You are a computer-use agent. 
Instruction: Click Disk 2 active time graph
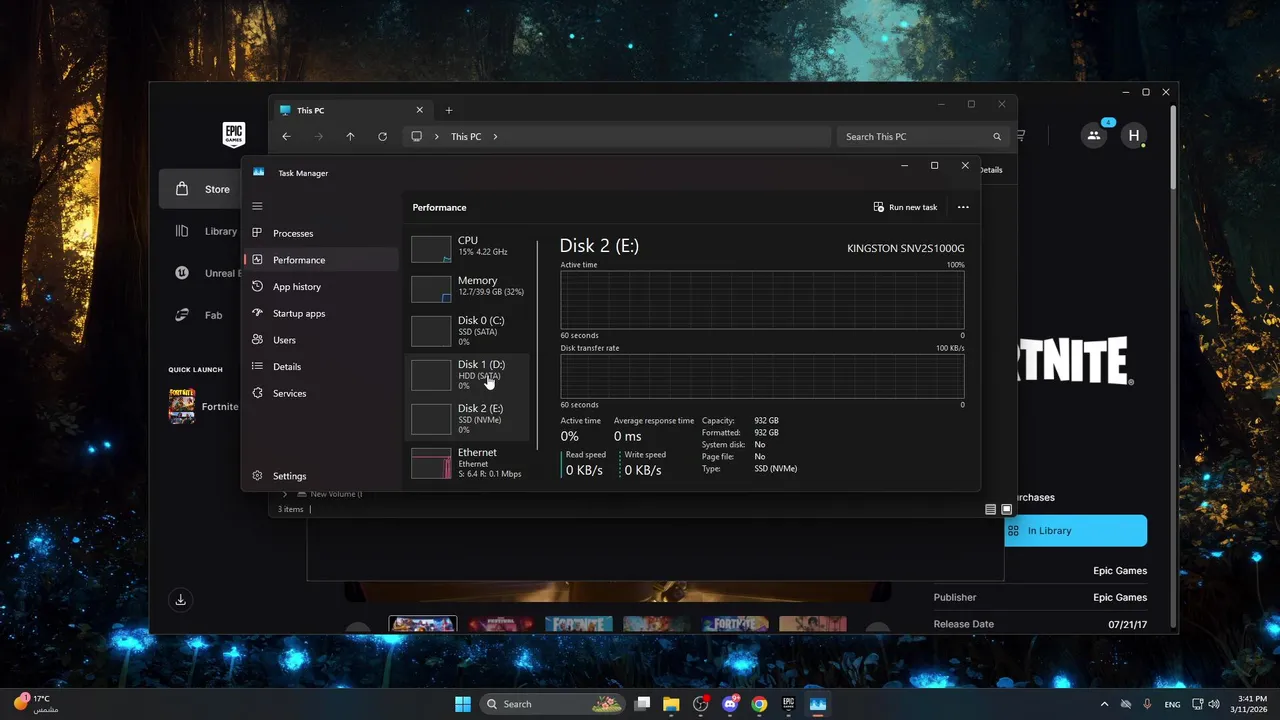point(762,300)
